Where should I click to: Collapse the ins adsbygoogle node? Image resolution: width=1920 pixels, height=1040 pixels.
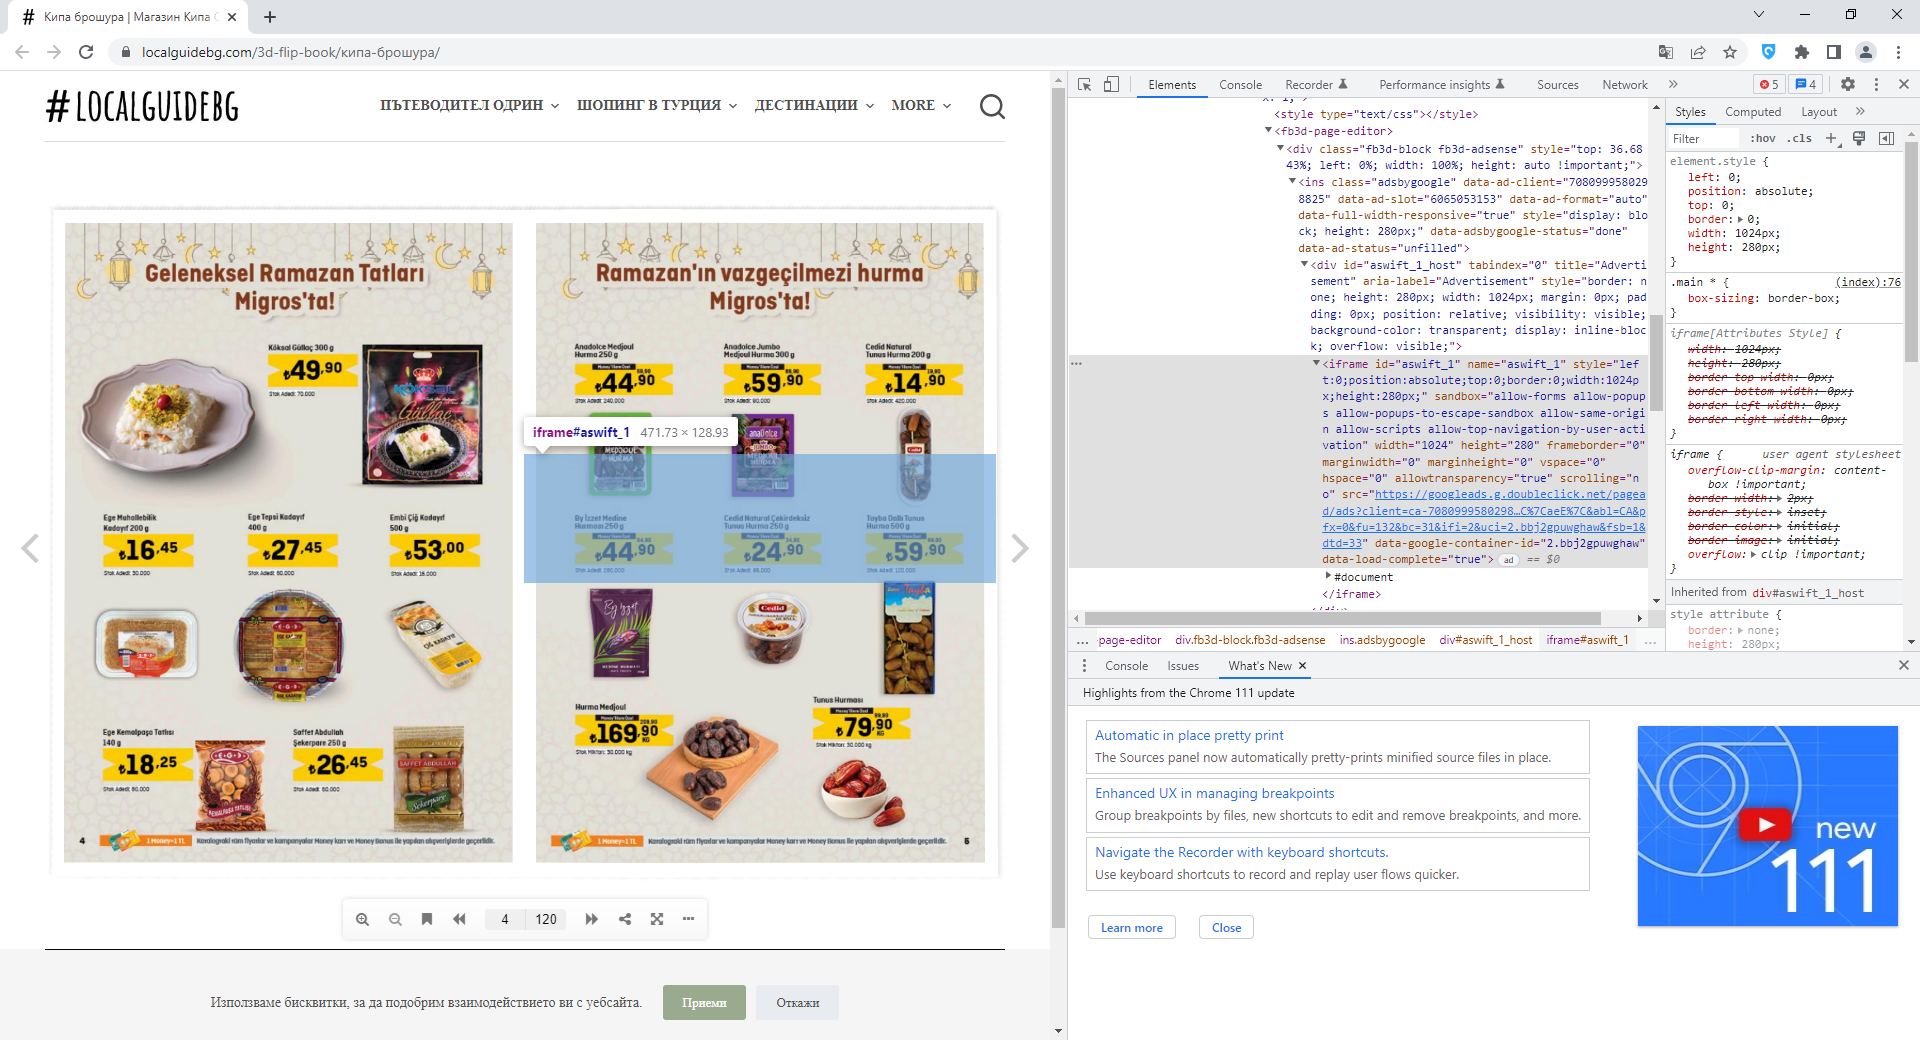(x=1292, y=181)
